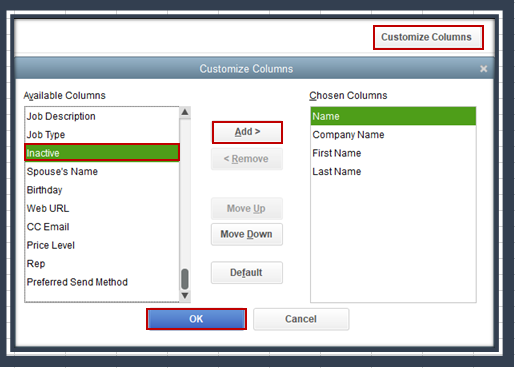Click the scroll down arrow of Available Columns
The height and width of the screenshot is (368, 515).
(185, 296)
